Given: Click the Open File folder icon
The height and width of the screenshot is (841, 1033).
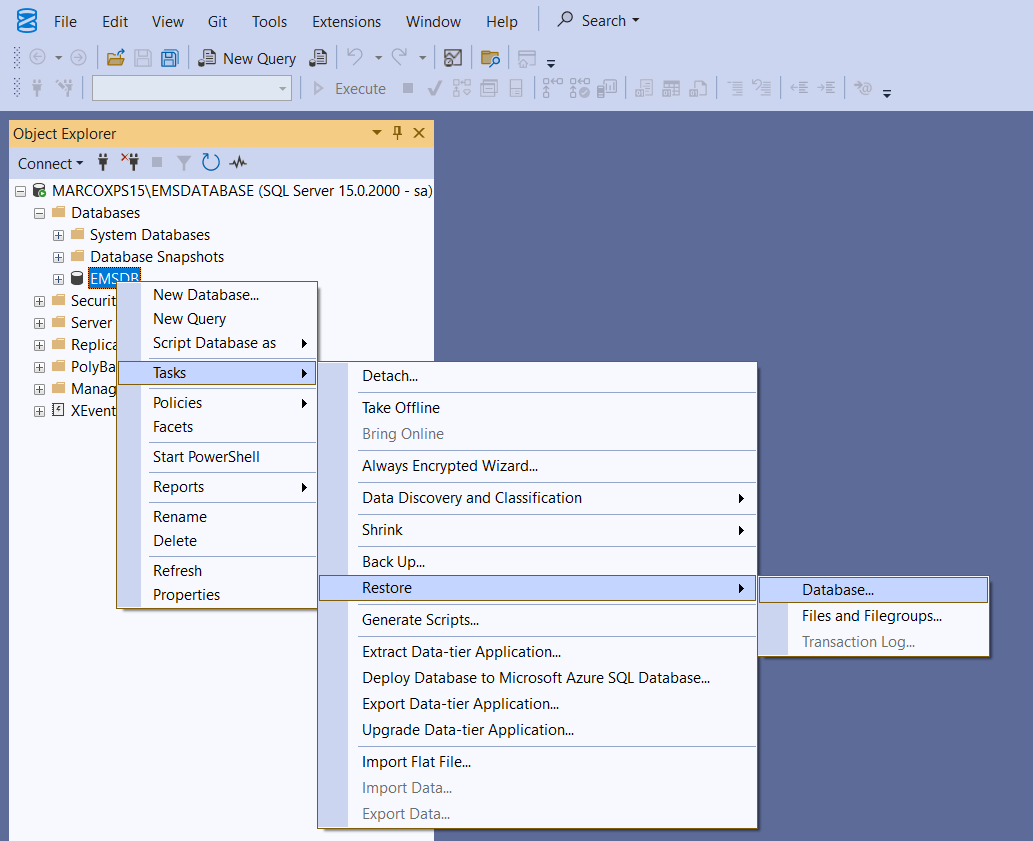Looking at the screenshot, I should [116, 58].
